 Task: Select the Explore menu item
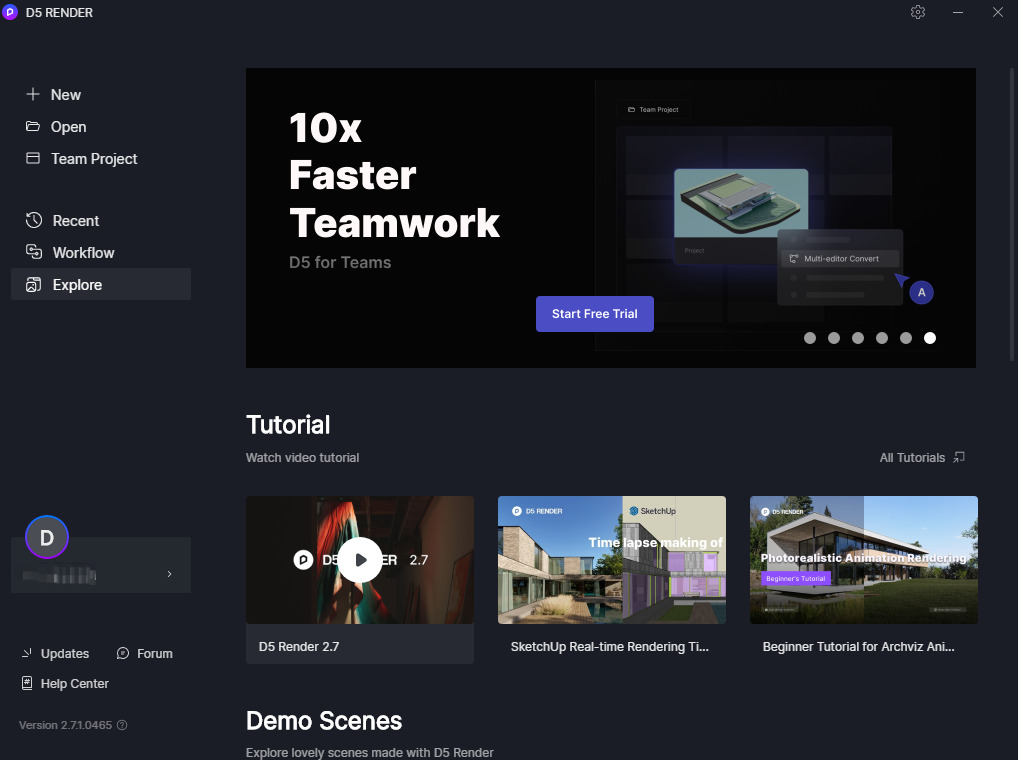point(101,284)
